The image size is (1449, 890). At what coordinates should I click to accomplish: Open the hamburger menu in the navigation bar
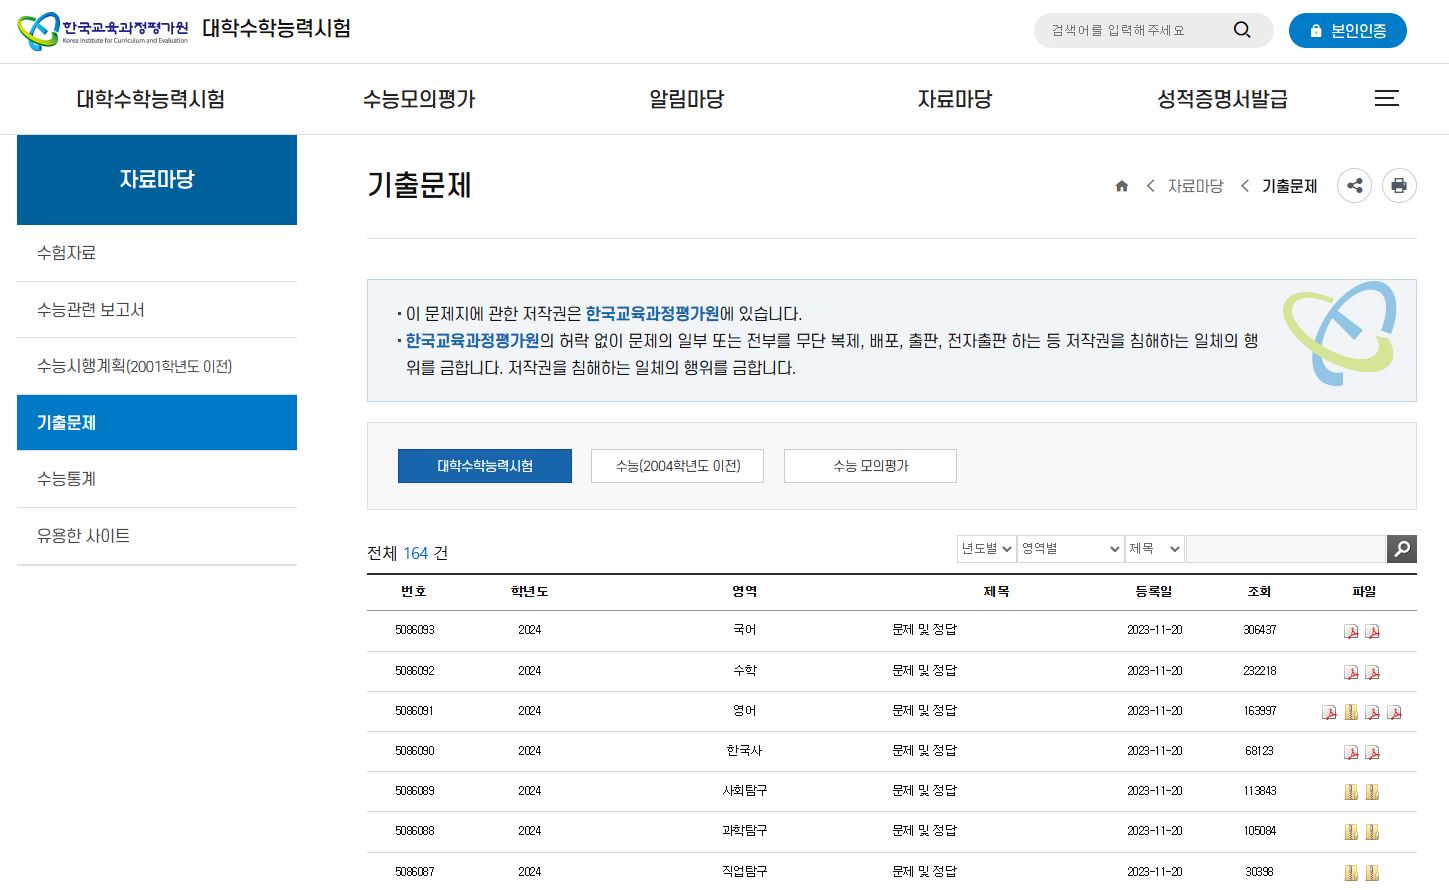coord(1387,98)
